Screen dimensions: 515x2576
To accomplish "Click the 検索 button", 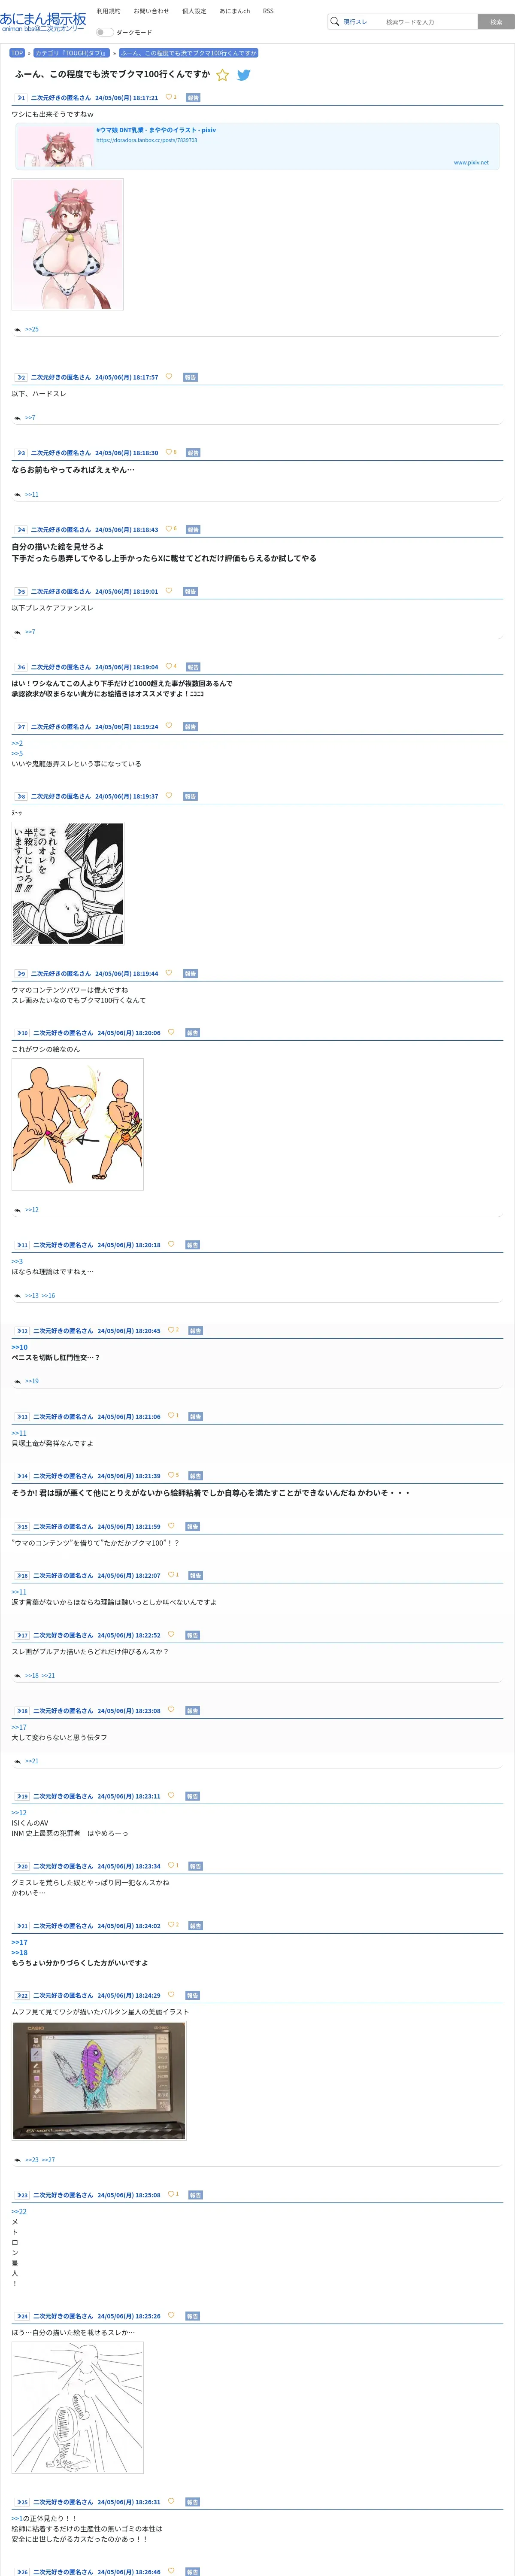I will (496, 22).
